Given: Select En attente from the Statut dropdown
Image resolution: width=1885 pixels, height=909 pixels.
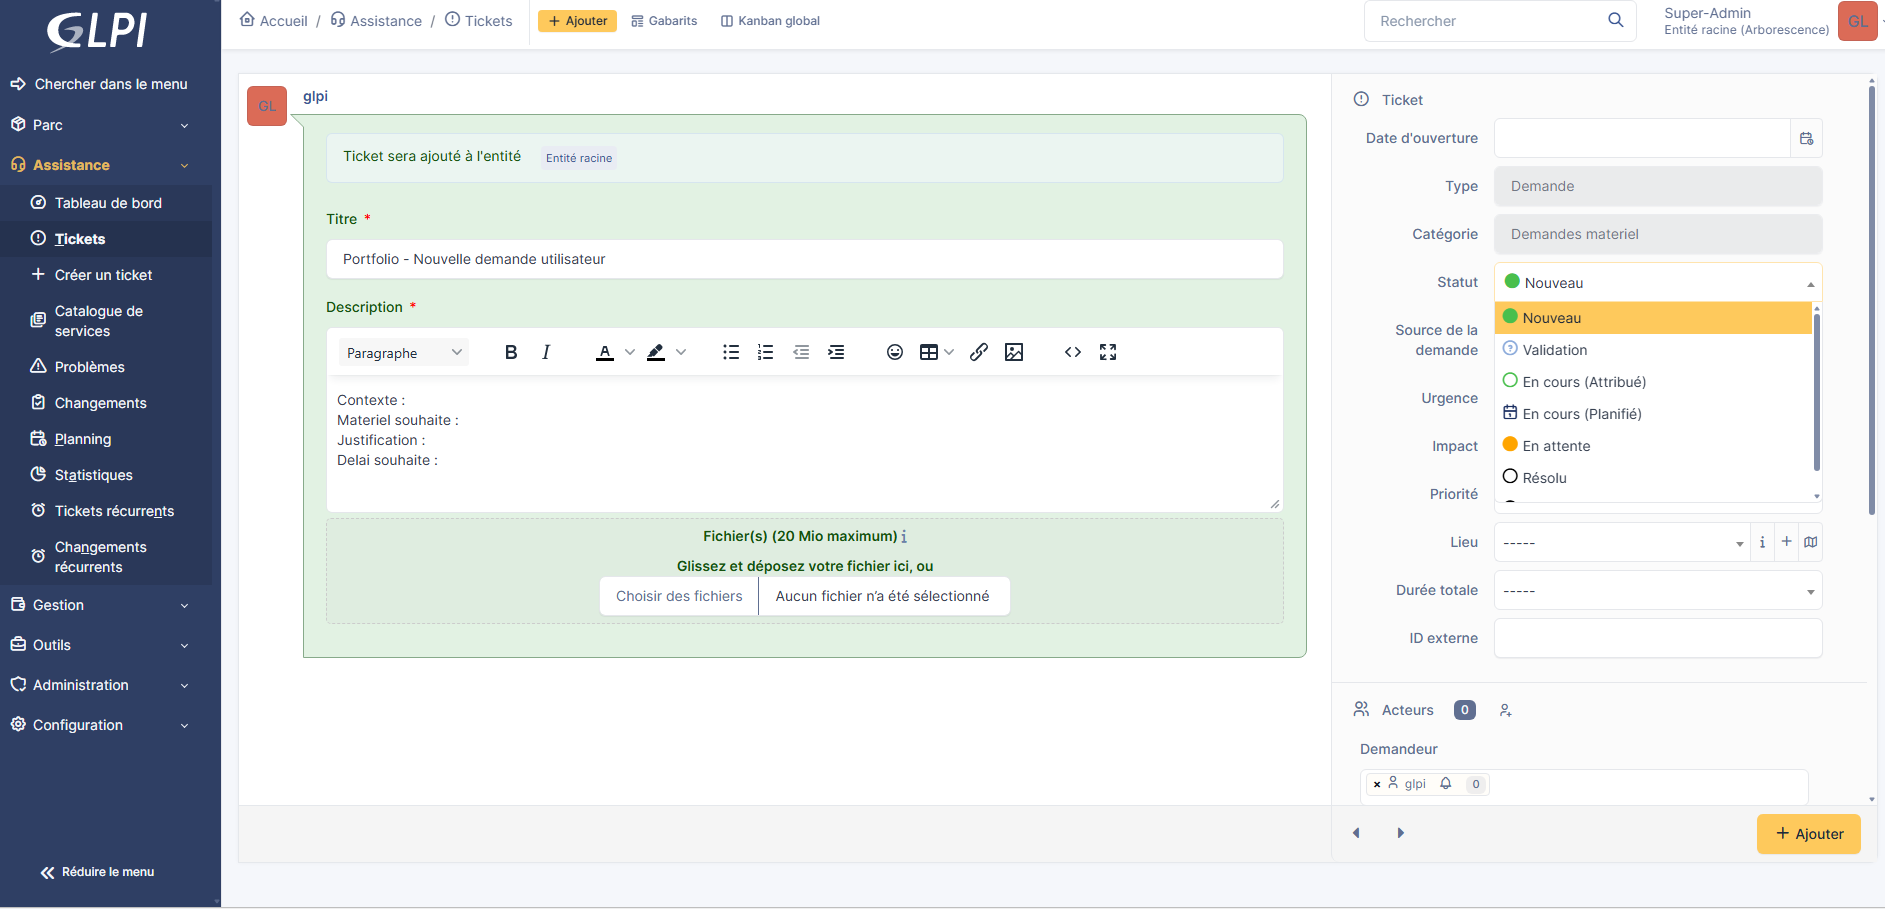Looking at the screenshot, I should click(x=1557, y=445).
